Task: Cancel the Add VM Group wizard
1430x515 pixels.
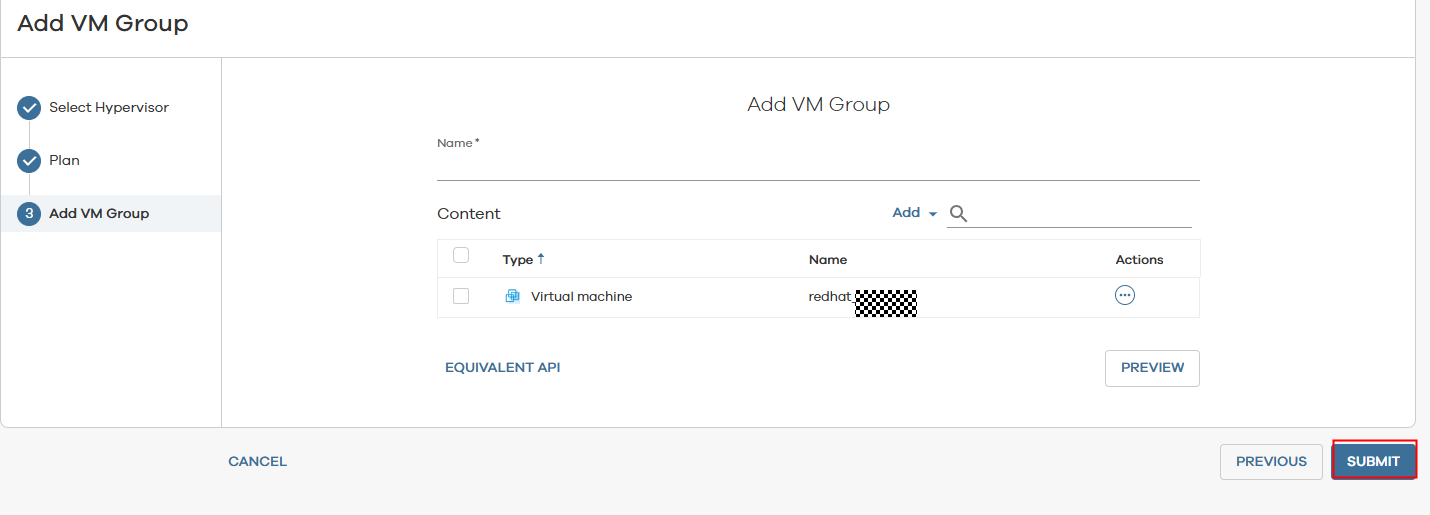Action: (257, 462)
